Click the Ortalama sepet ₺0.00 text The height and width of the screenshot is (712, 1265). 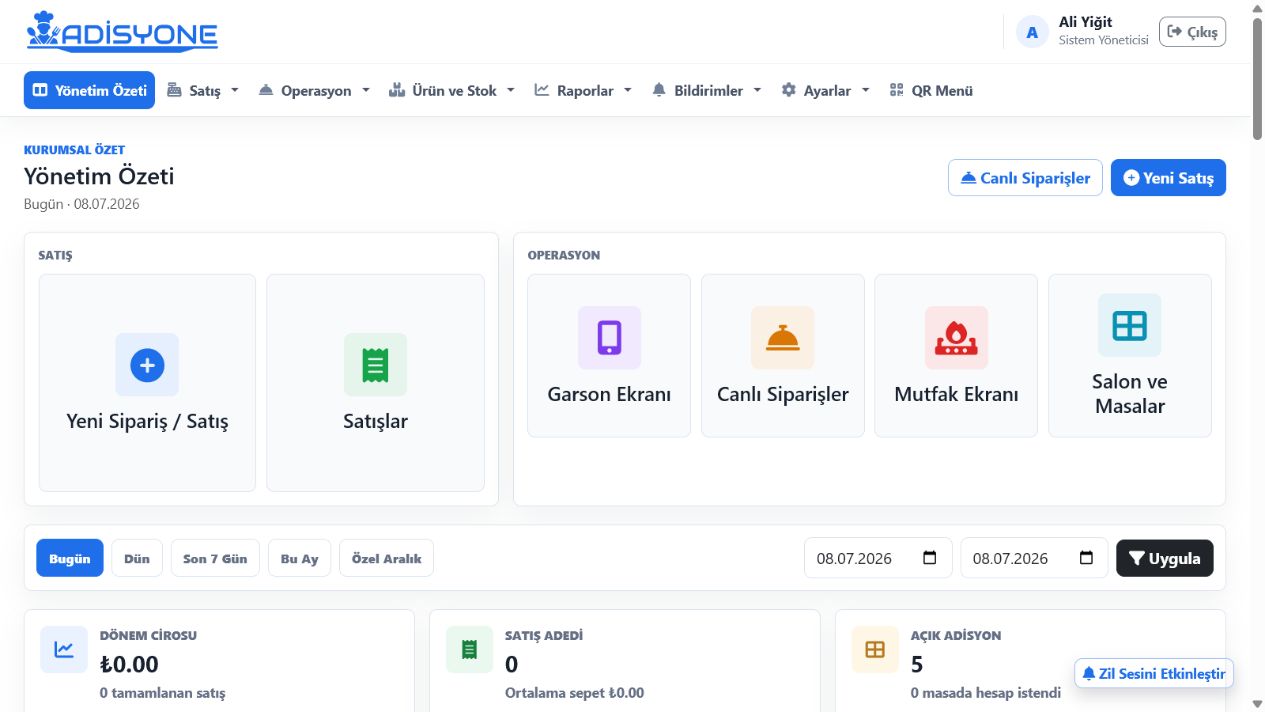(575, 692)
